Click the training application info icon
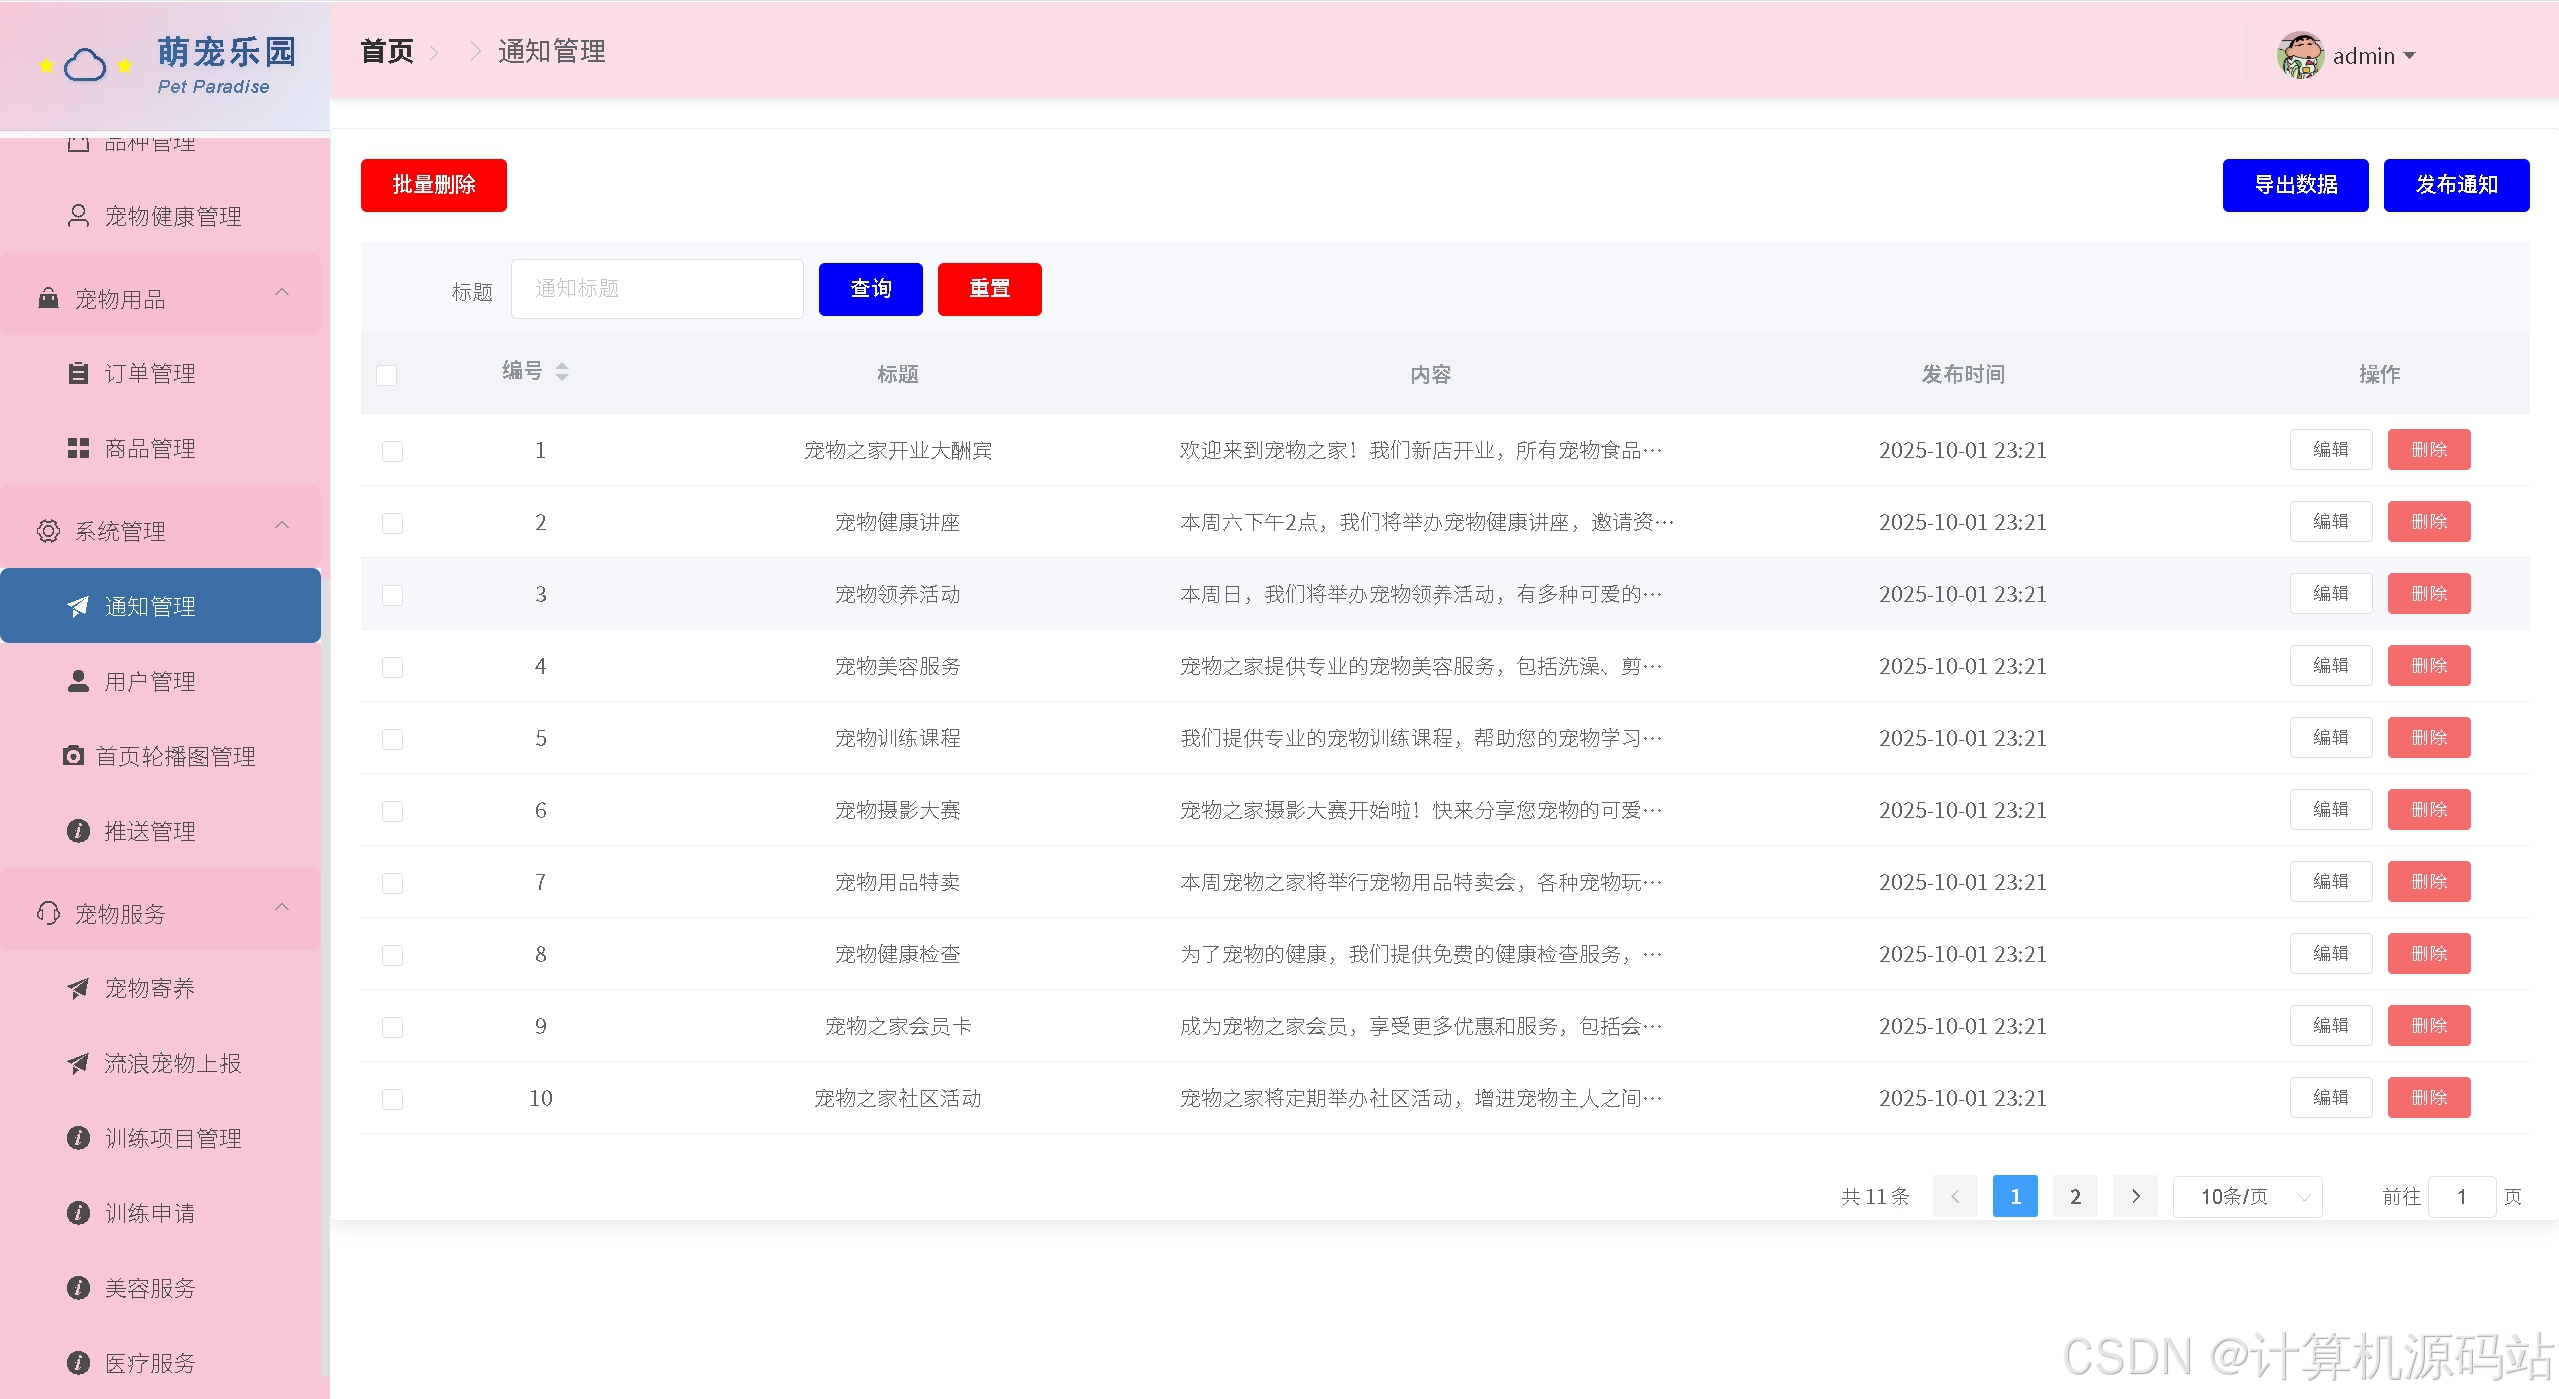This screenshot has width=2559, height=1399. pyautogui.click(x=78, y=1213)
